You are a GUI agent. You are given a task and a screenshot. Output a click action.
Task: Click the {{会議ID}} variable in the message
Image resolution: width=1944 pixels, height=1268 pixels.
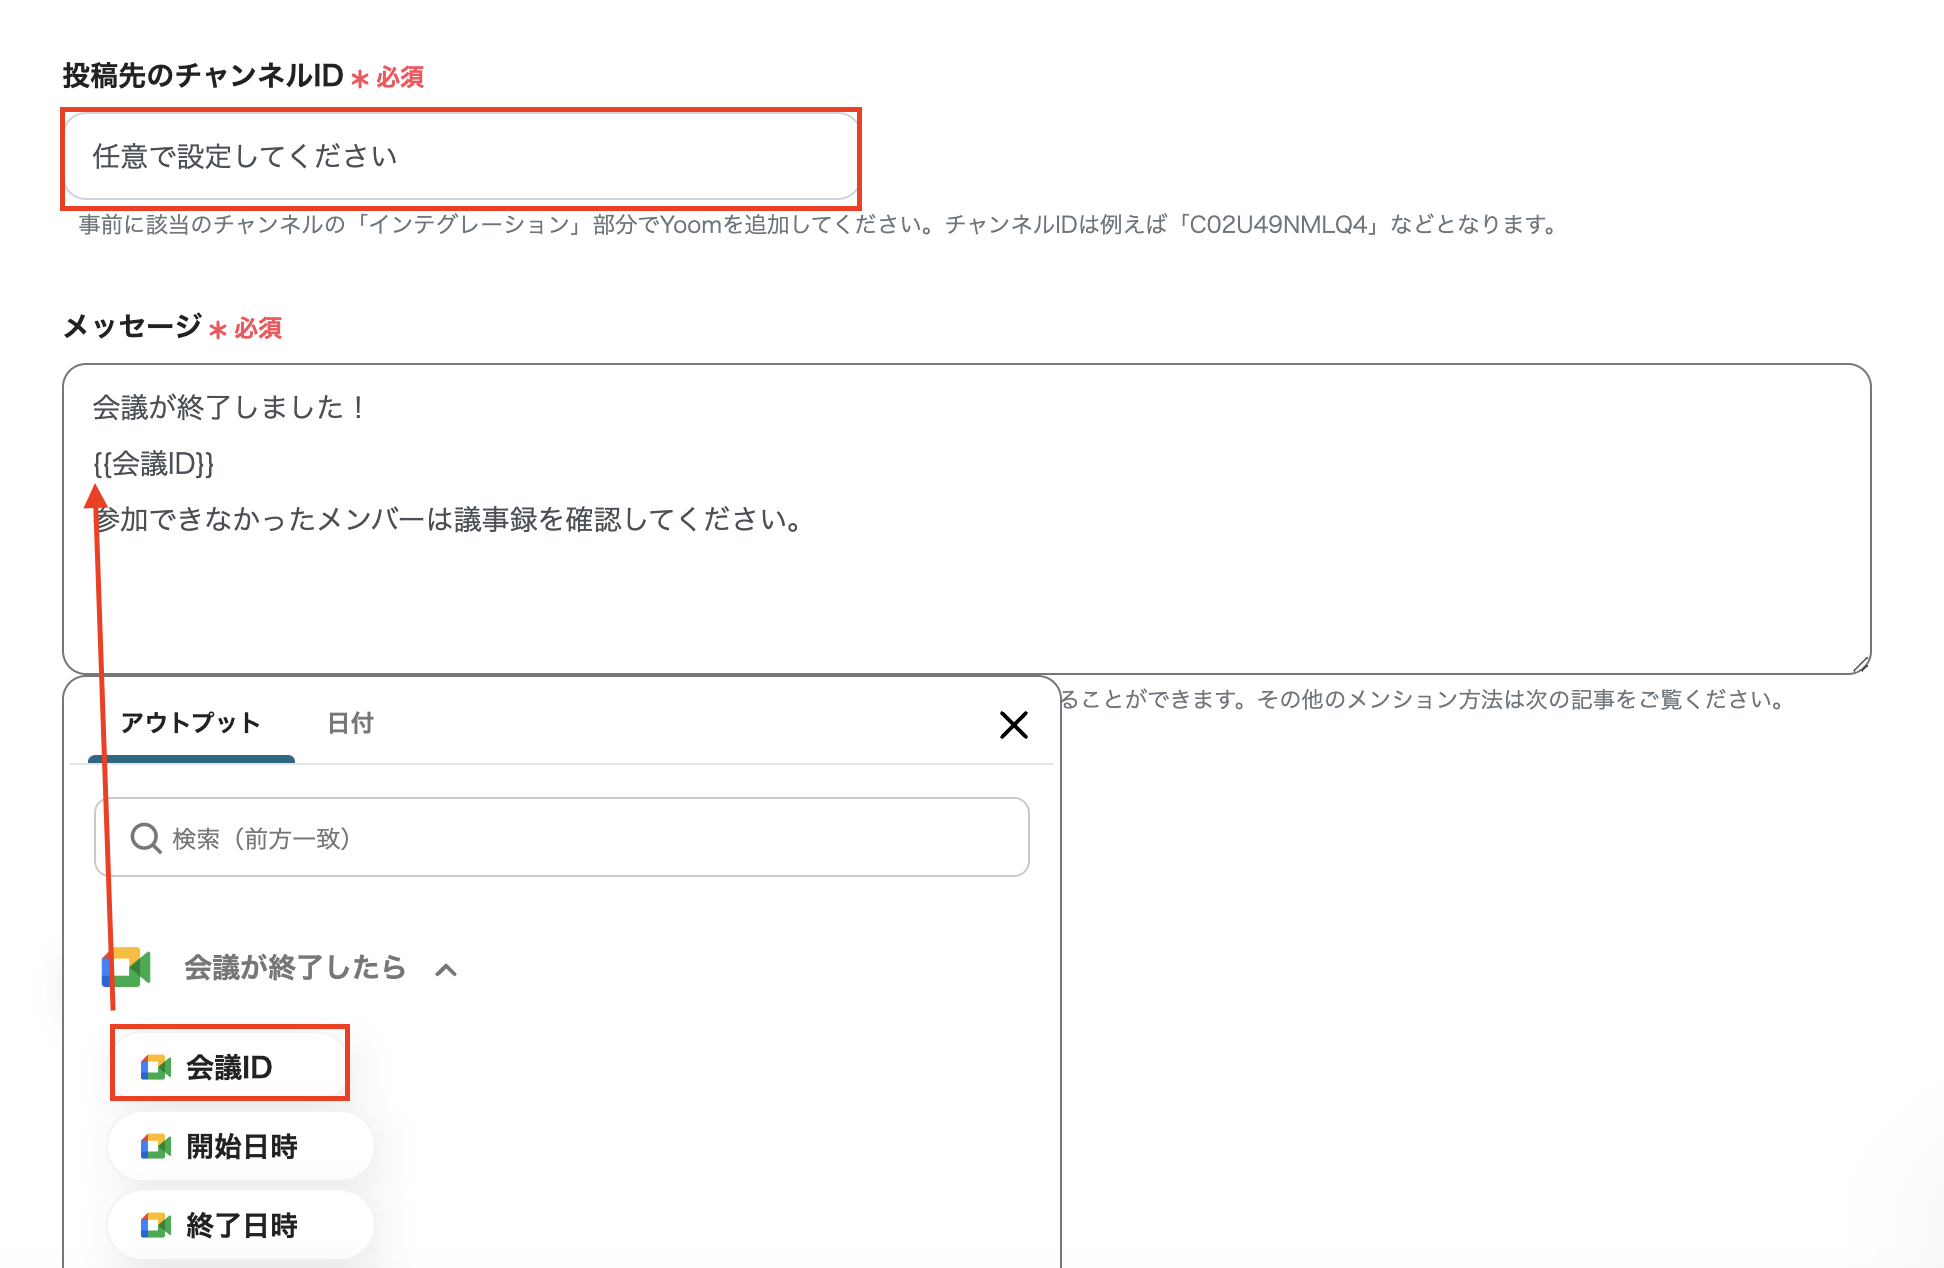[153, 463]
